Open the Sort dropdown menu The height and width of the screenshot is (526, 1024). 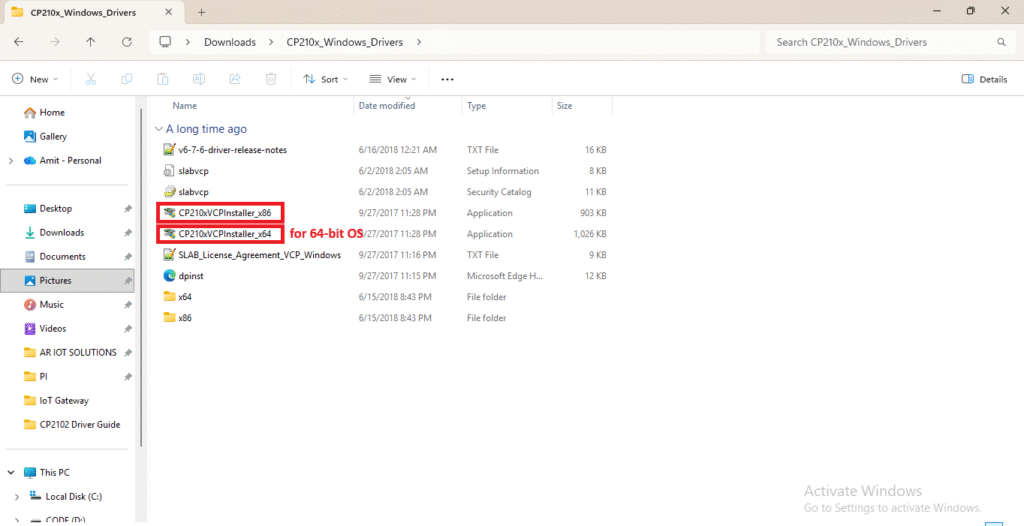pyautogui.click(x=323, y=79)
